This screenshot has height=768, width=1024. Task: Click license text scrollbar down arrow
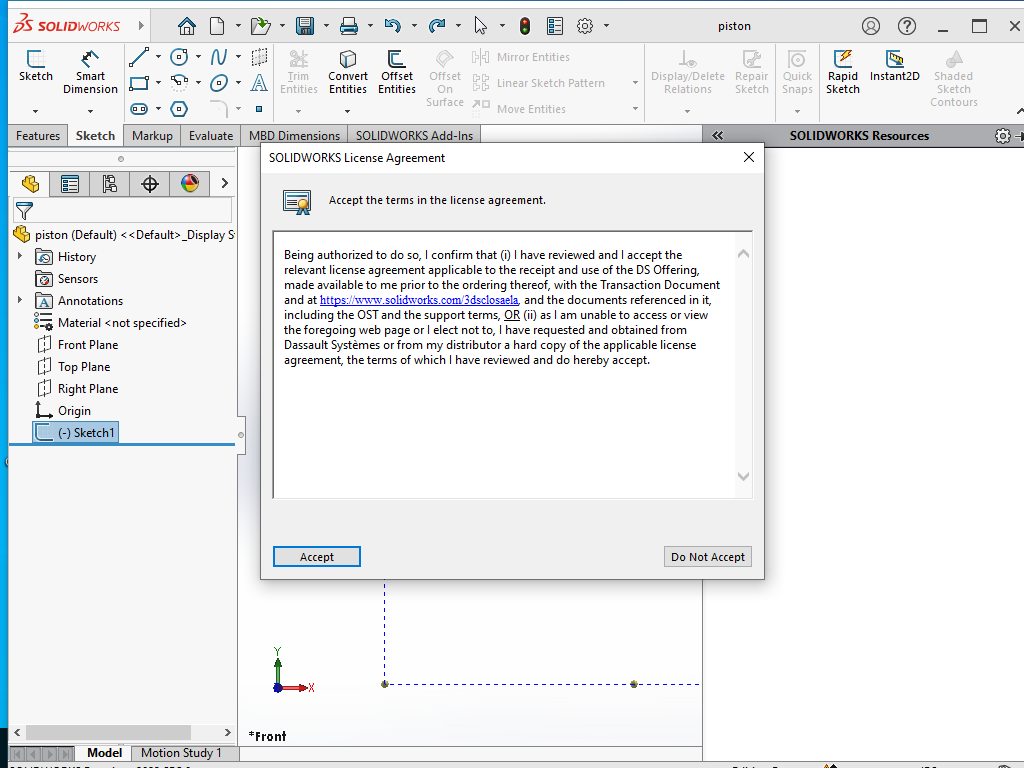coord(743,477)
